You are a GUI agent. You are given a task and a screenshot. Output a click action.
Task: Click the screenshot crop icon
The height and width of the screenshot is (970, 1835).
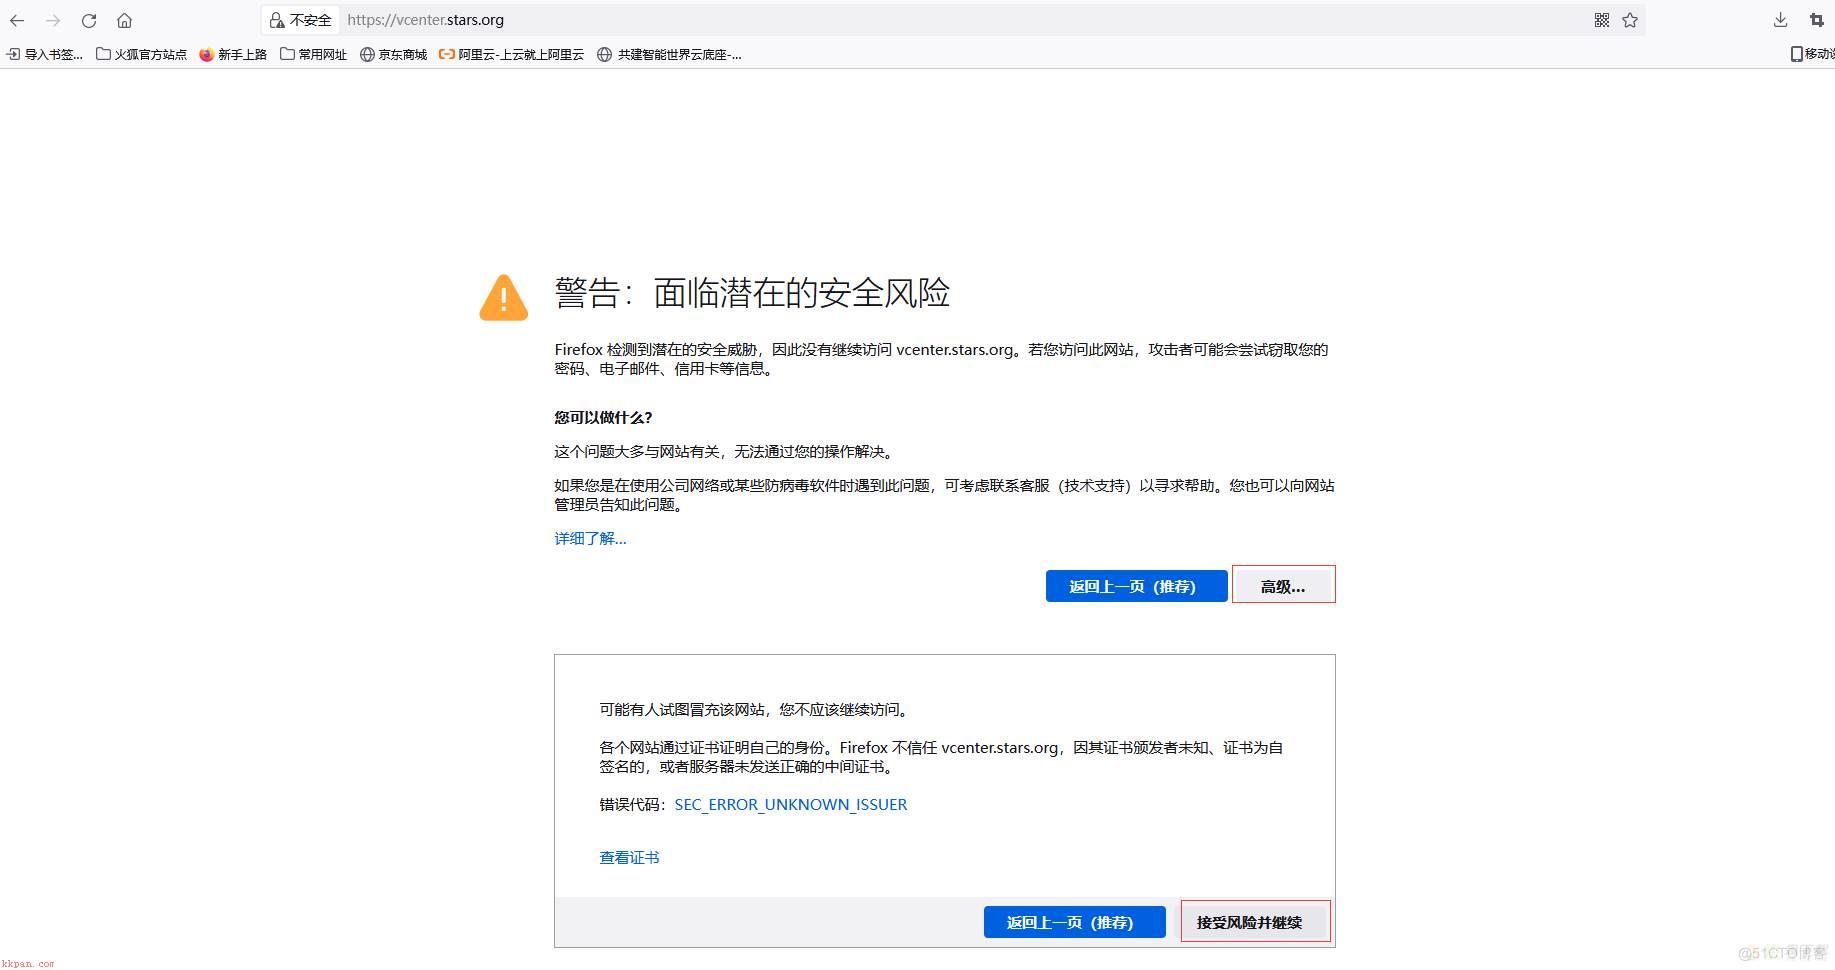(1817, 20)
